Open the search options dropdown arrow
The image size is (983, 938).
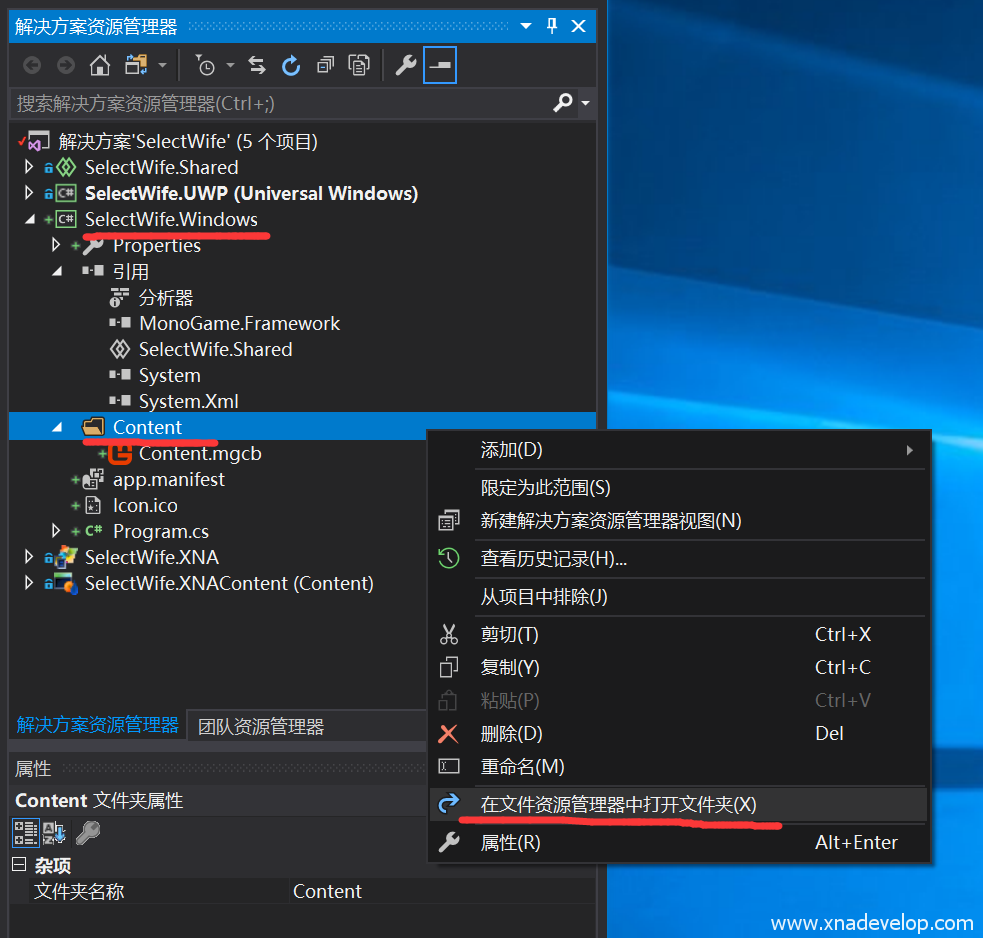tap(586, 103)
